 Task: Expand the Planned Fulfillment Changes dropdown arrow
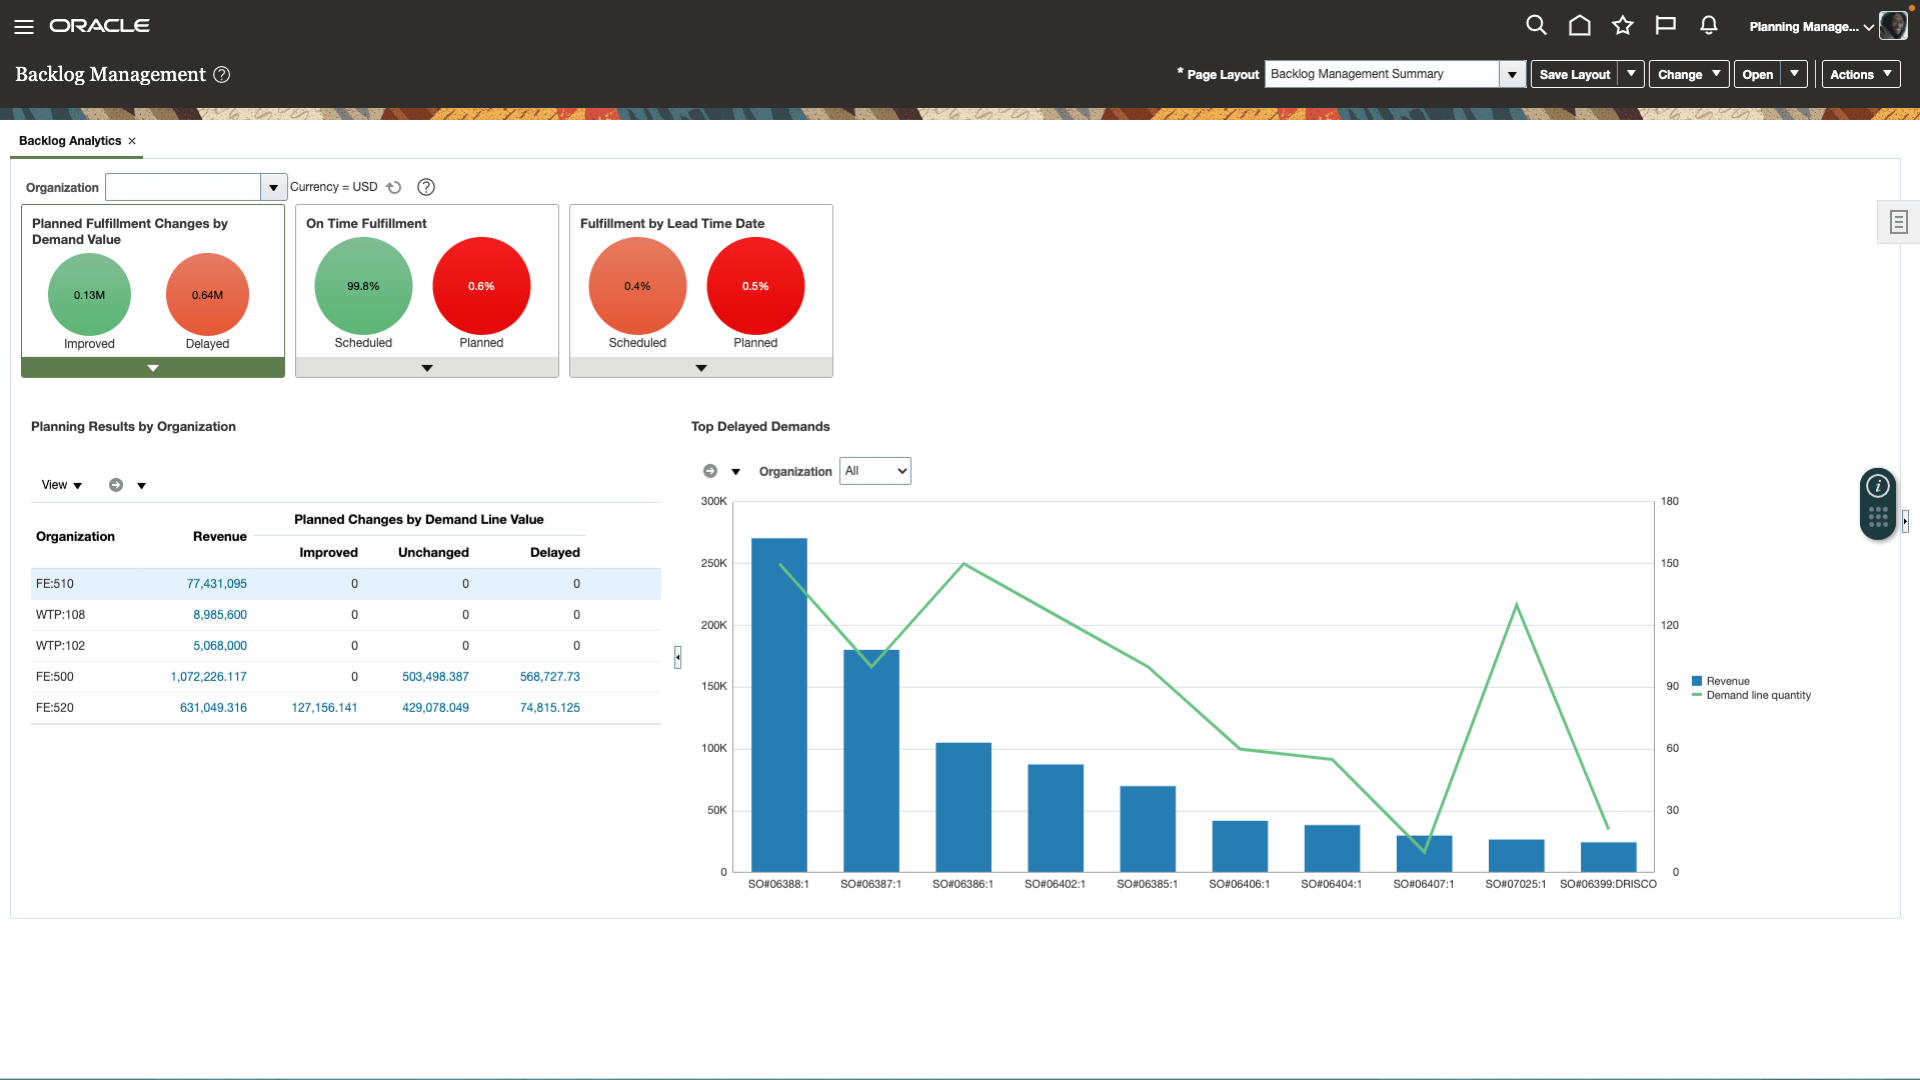coord(153,368)
